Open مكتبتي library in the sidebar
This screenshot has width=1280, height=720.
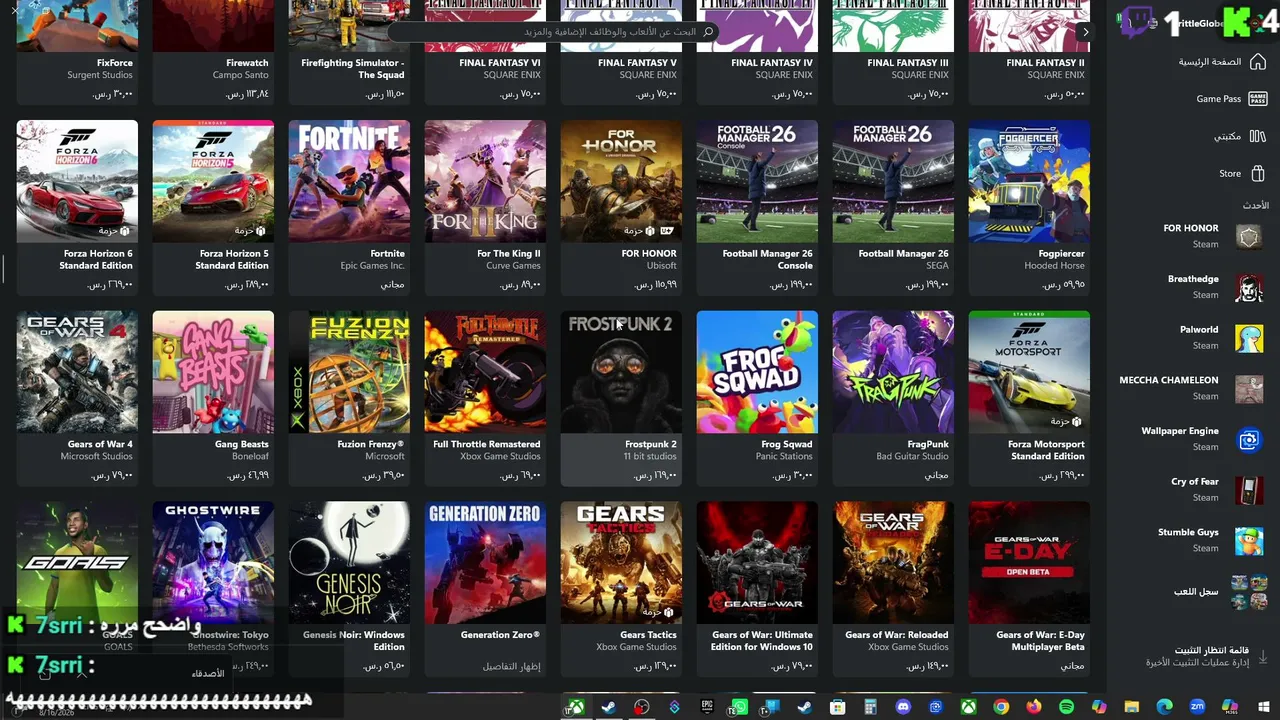click(1240, 136)
